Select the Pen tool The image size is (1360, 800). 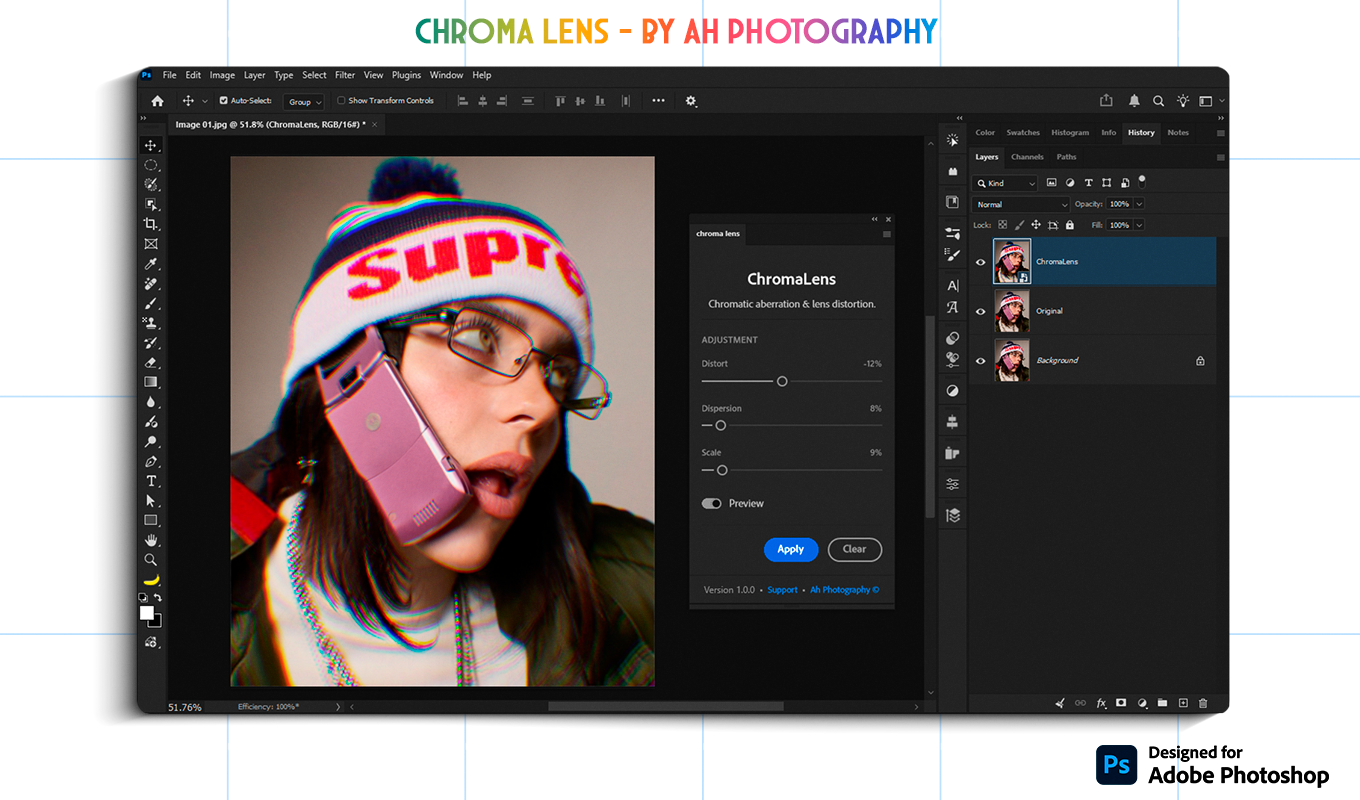[151, 461]
